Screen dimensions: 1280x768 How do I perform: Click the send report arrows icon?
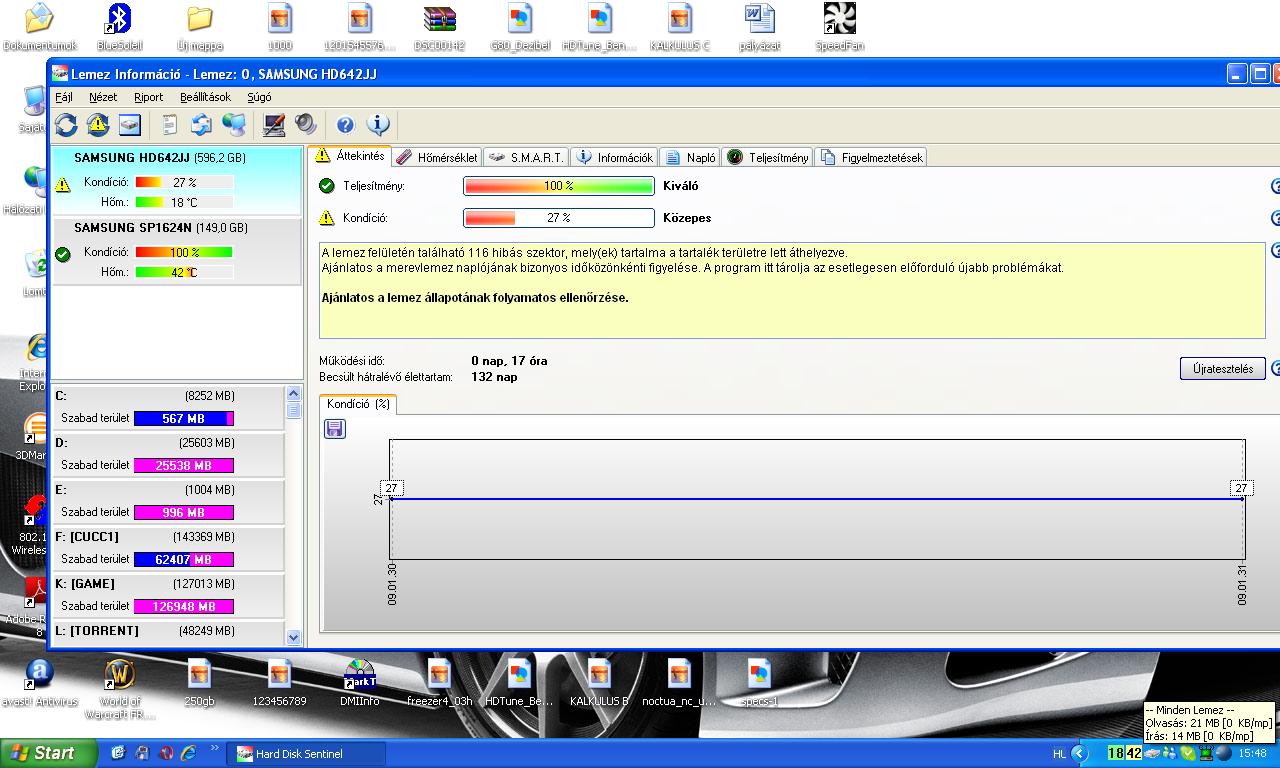(201, 125)
